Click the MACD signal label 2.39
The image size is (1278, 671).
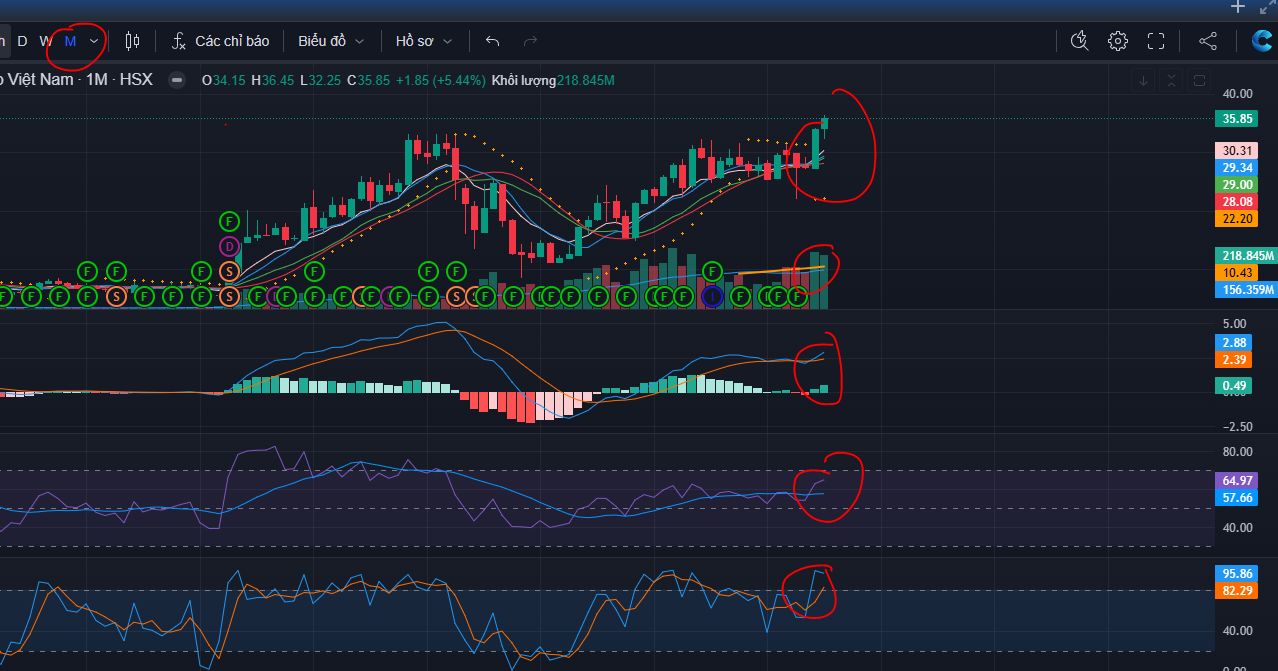(1234, 360)
